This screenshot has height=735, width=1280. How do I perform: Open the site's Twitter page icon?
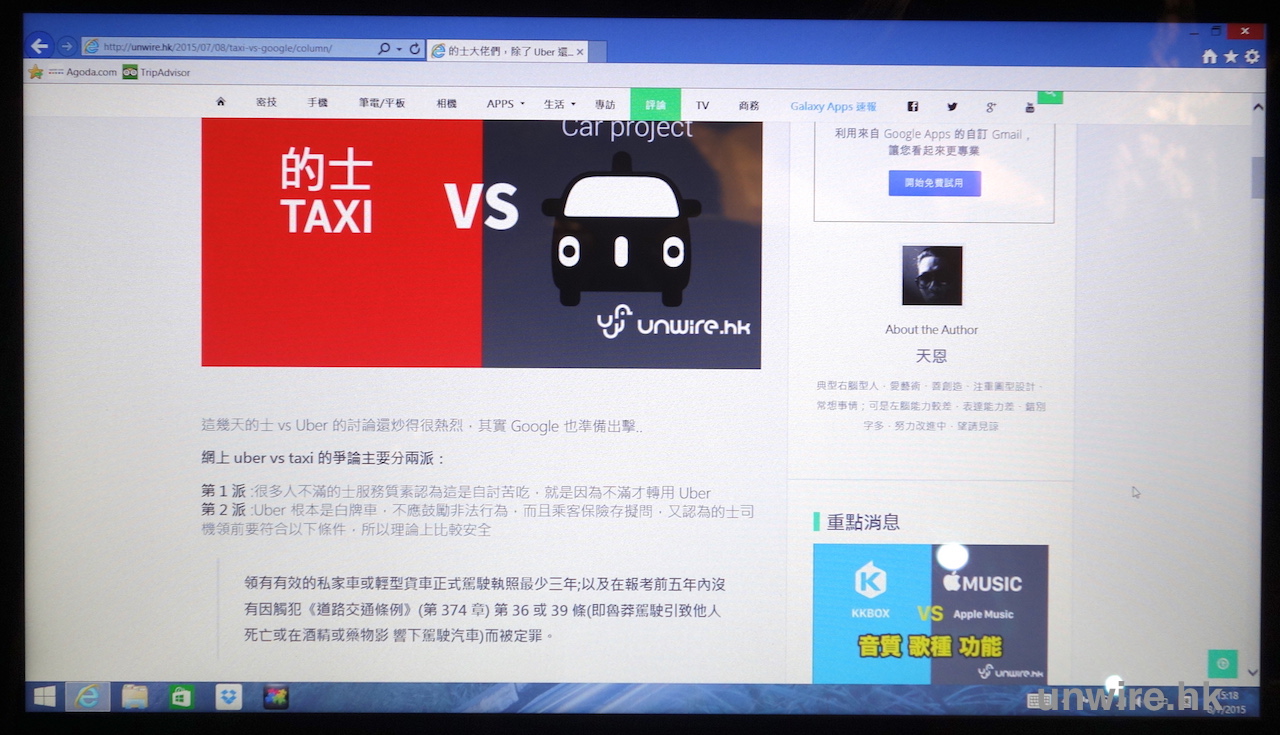coord(952,106)
